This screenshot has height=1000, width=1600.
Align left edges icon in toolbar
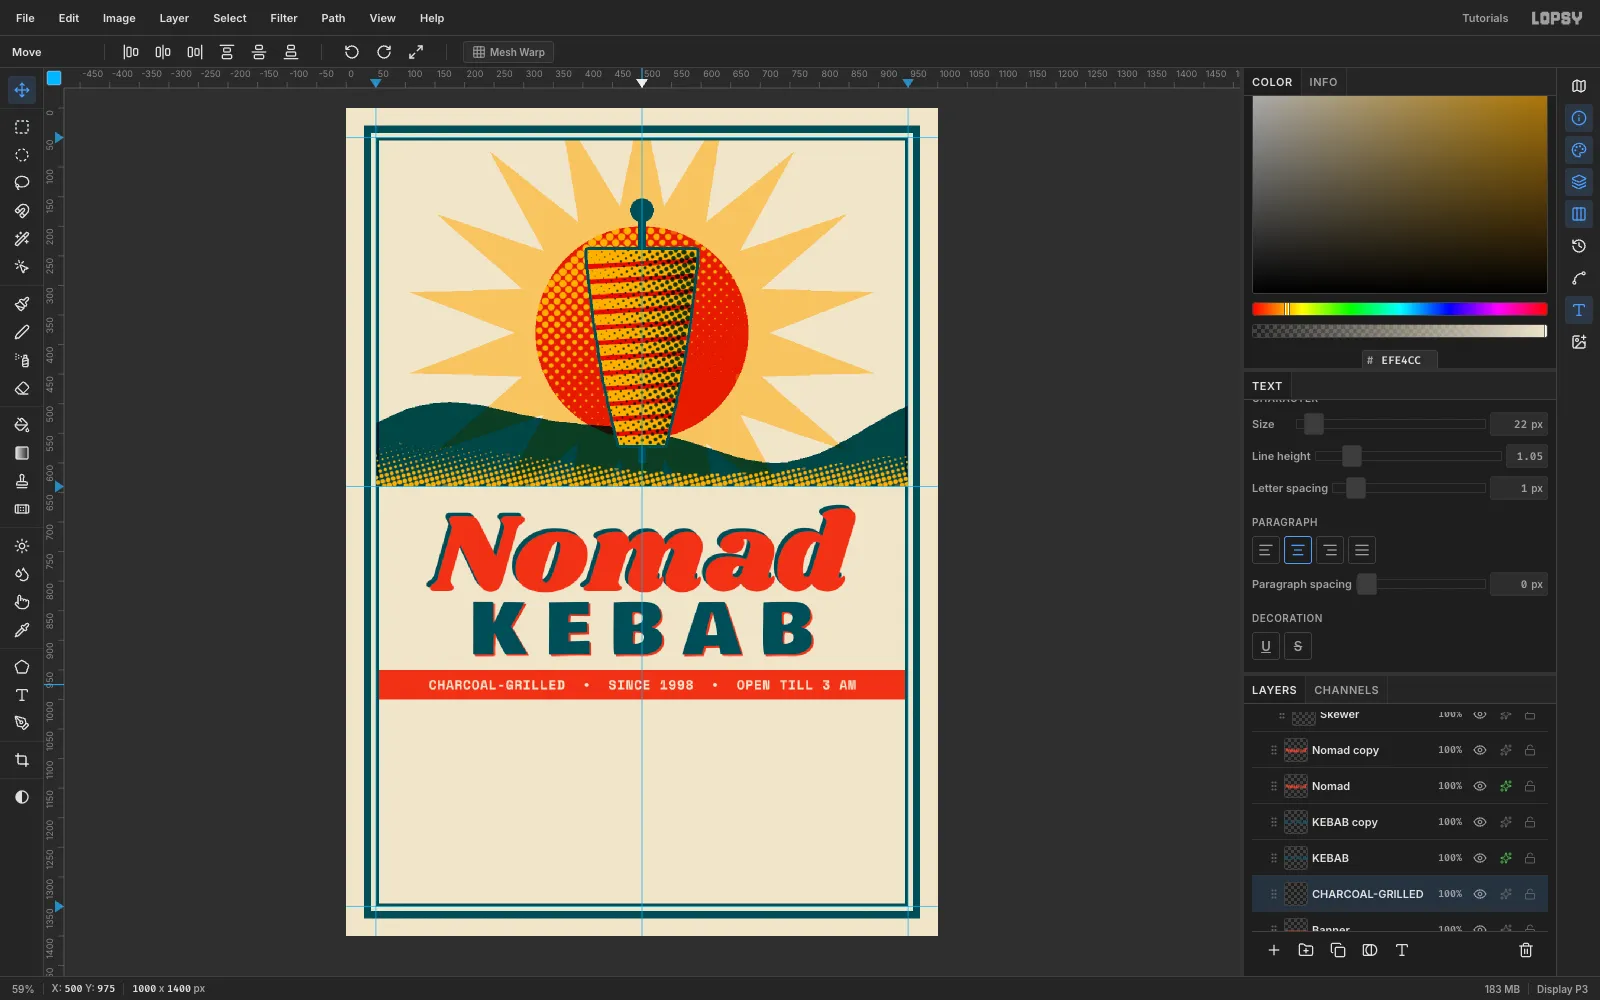(x=131, y=52)
